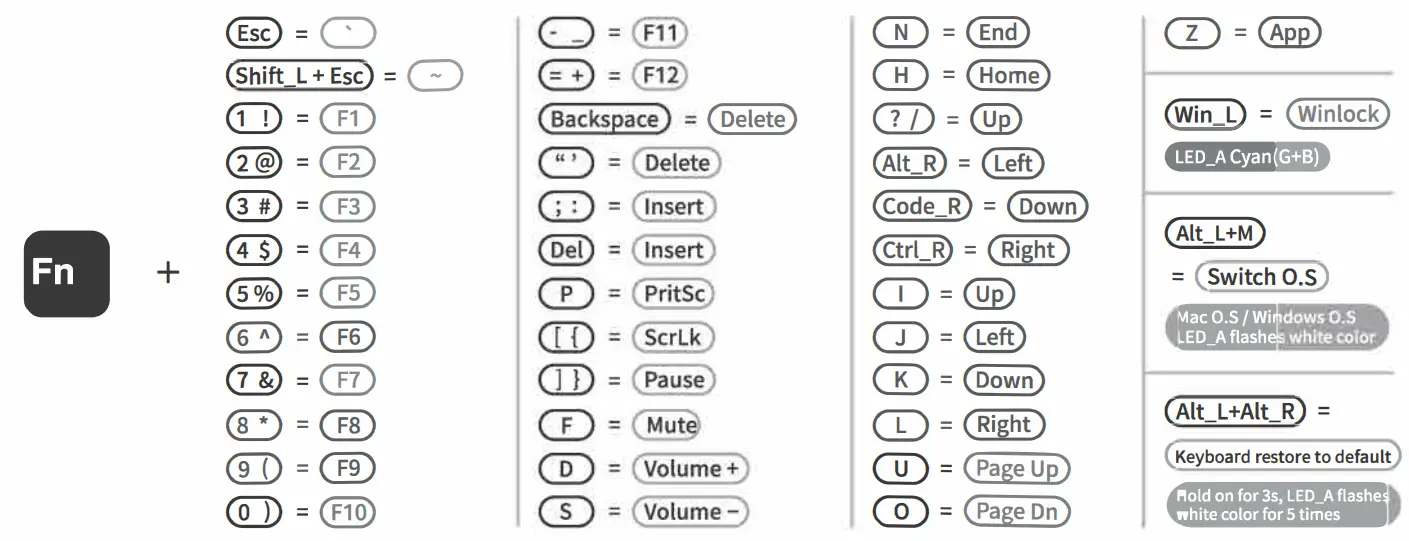Click the Backspace key label
This screenshot has height=541, width=1409.
pos(604,120)
